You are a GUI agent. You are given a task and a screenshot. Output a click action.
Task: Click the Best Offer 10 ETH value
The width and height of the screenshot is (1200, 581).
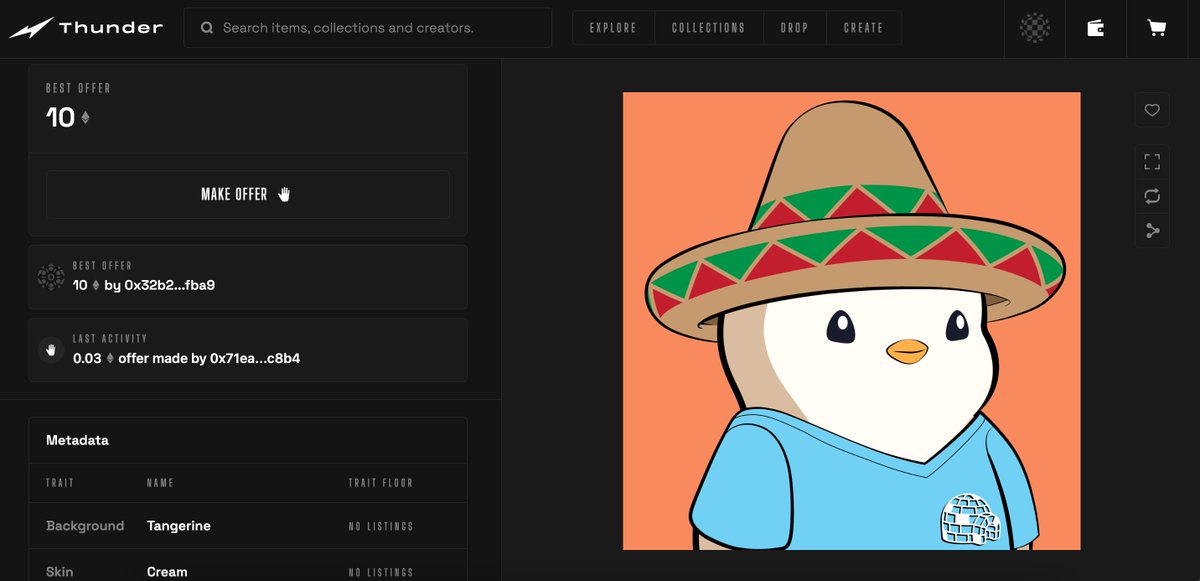click(x=68, y=118)
